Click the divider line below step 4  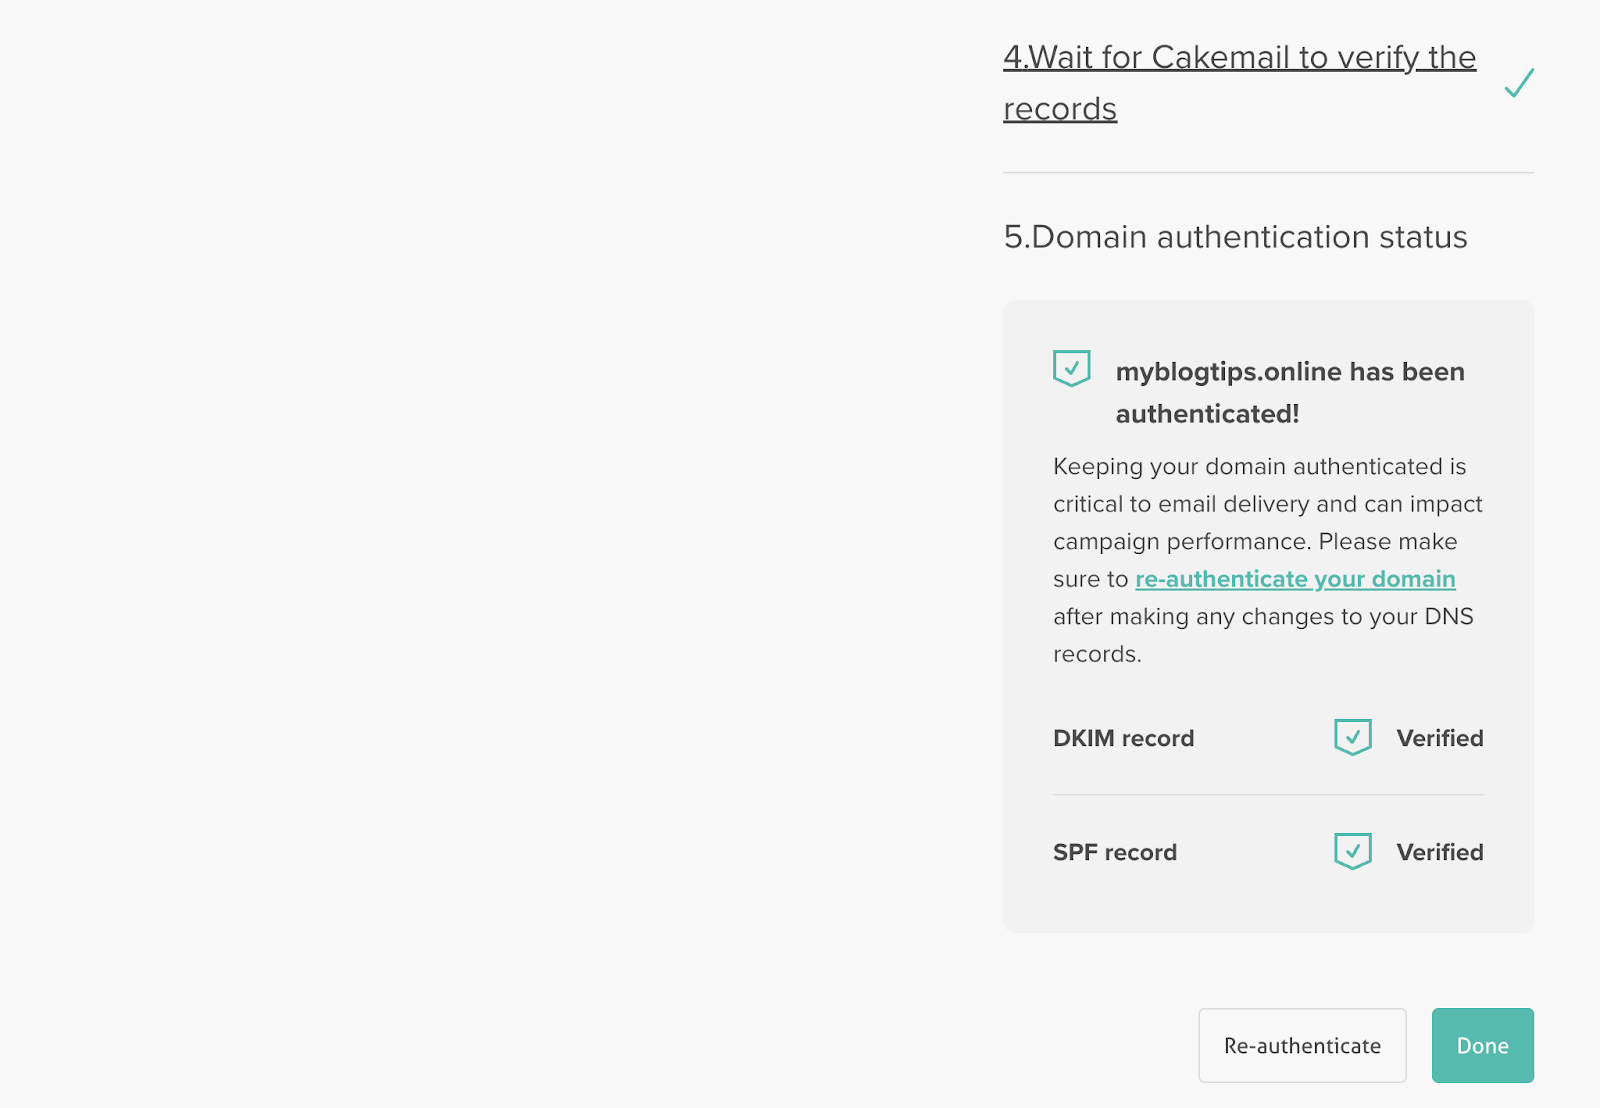tap(1268, 173)
